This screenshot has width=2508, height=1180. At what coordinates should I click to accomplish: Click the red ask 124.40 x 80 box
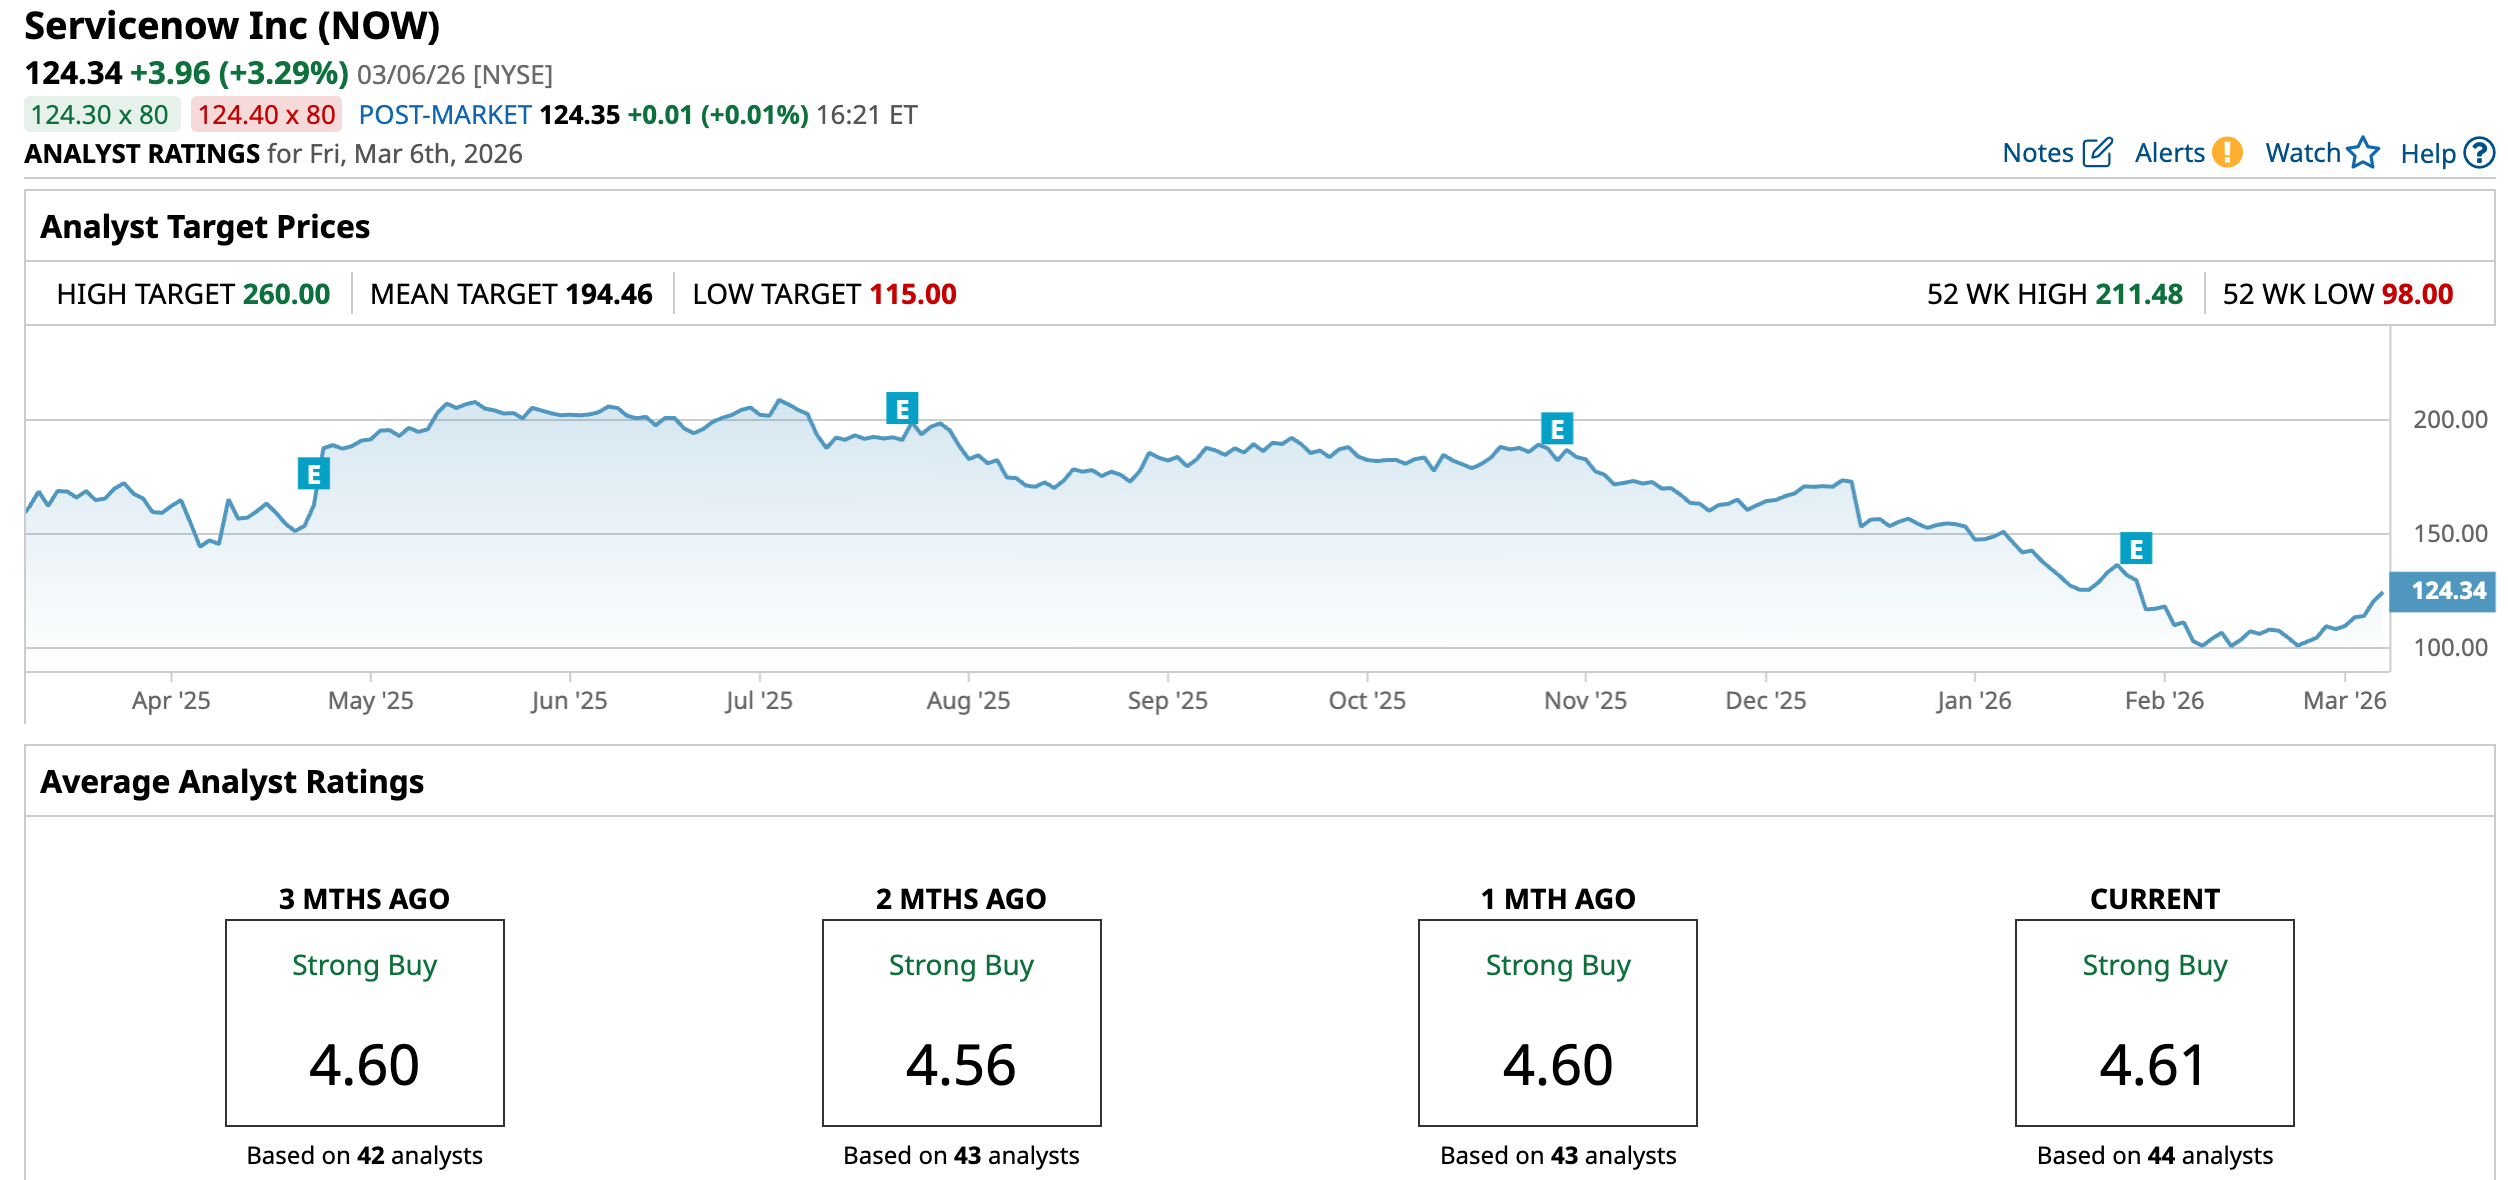coord(267,115)
